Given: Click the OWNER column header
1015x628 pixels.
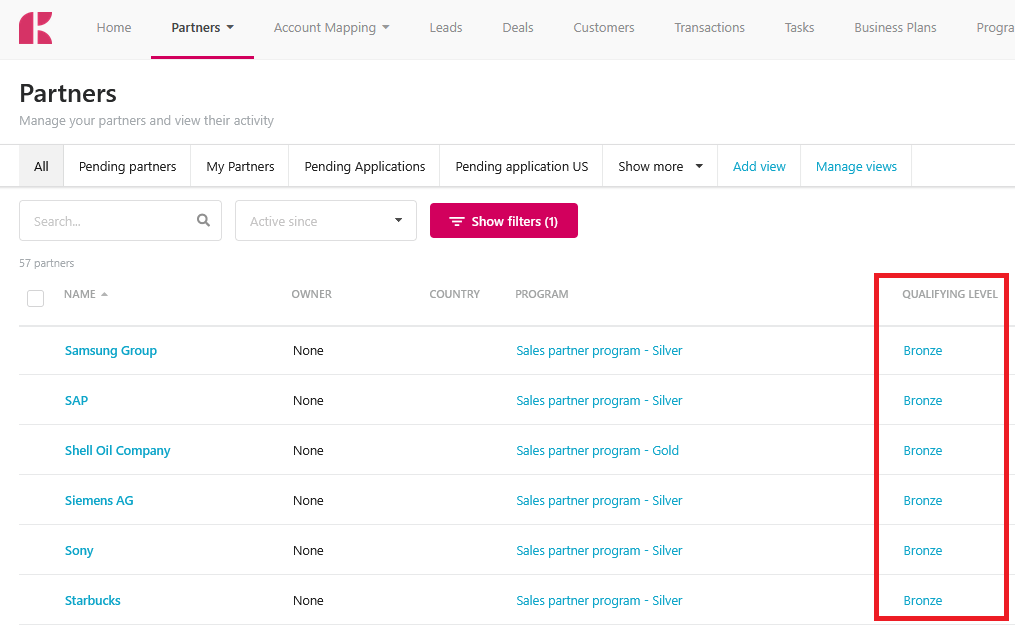Looking at the screenshot, I should tap(311, 294).
